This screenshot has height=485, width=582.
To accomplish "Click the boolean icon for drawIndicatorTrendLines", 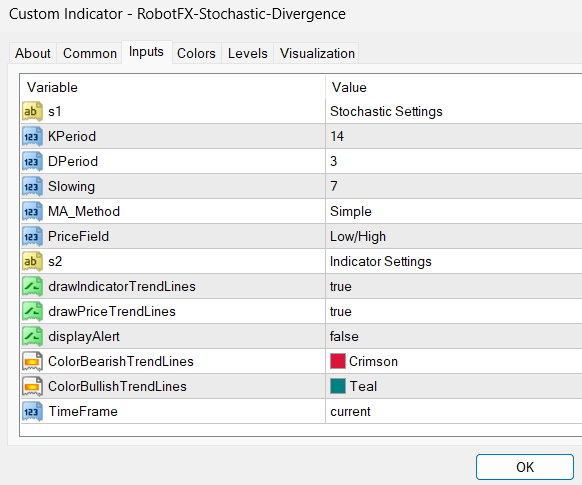I will point(32,286).
